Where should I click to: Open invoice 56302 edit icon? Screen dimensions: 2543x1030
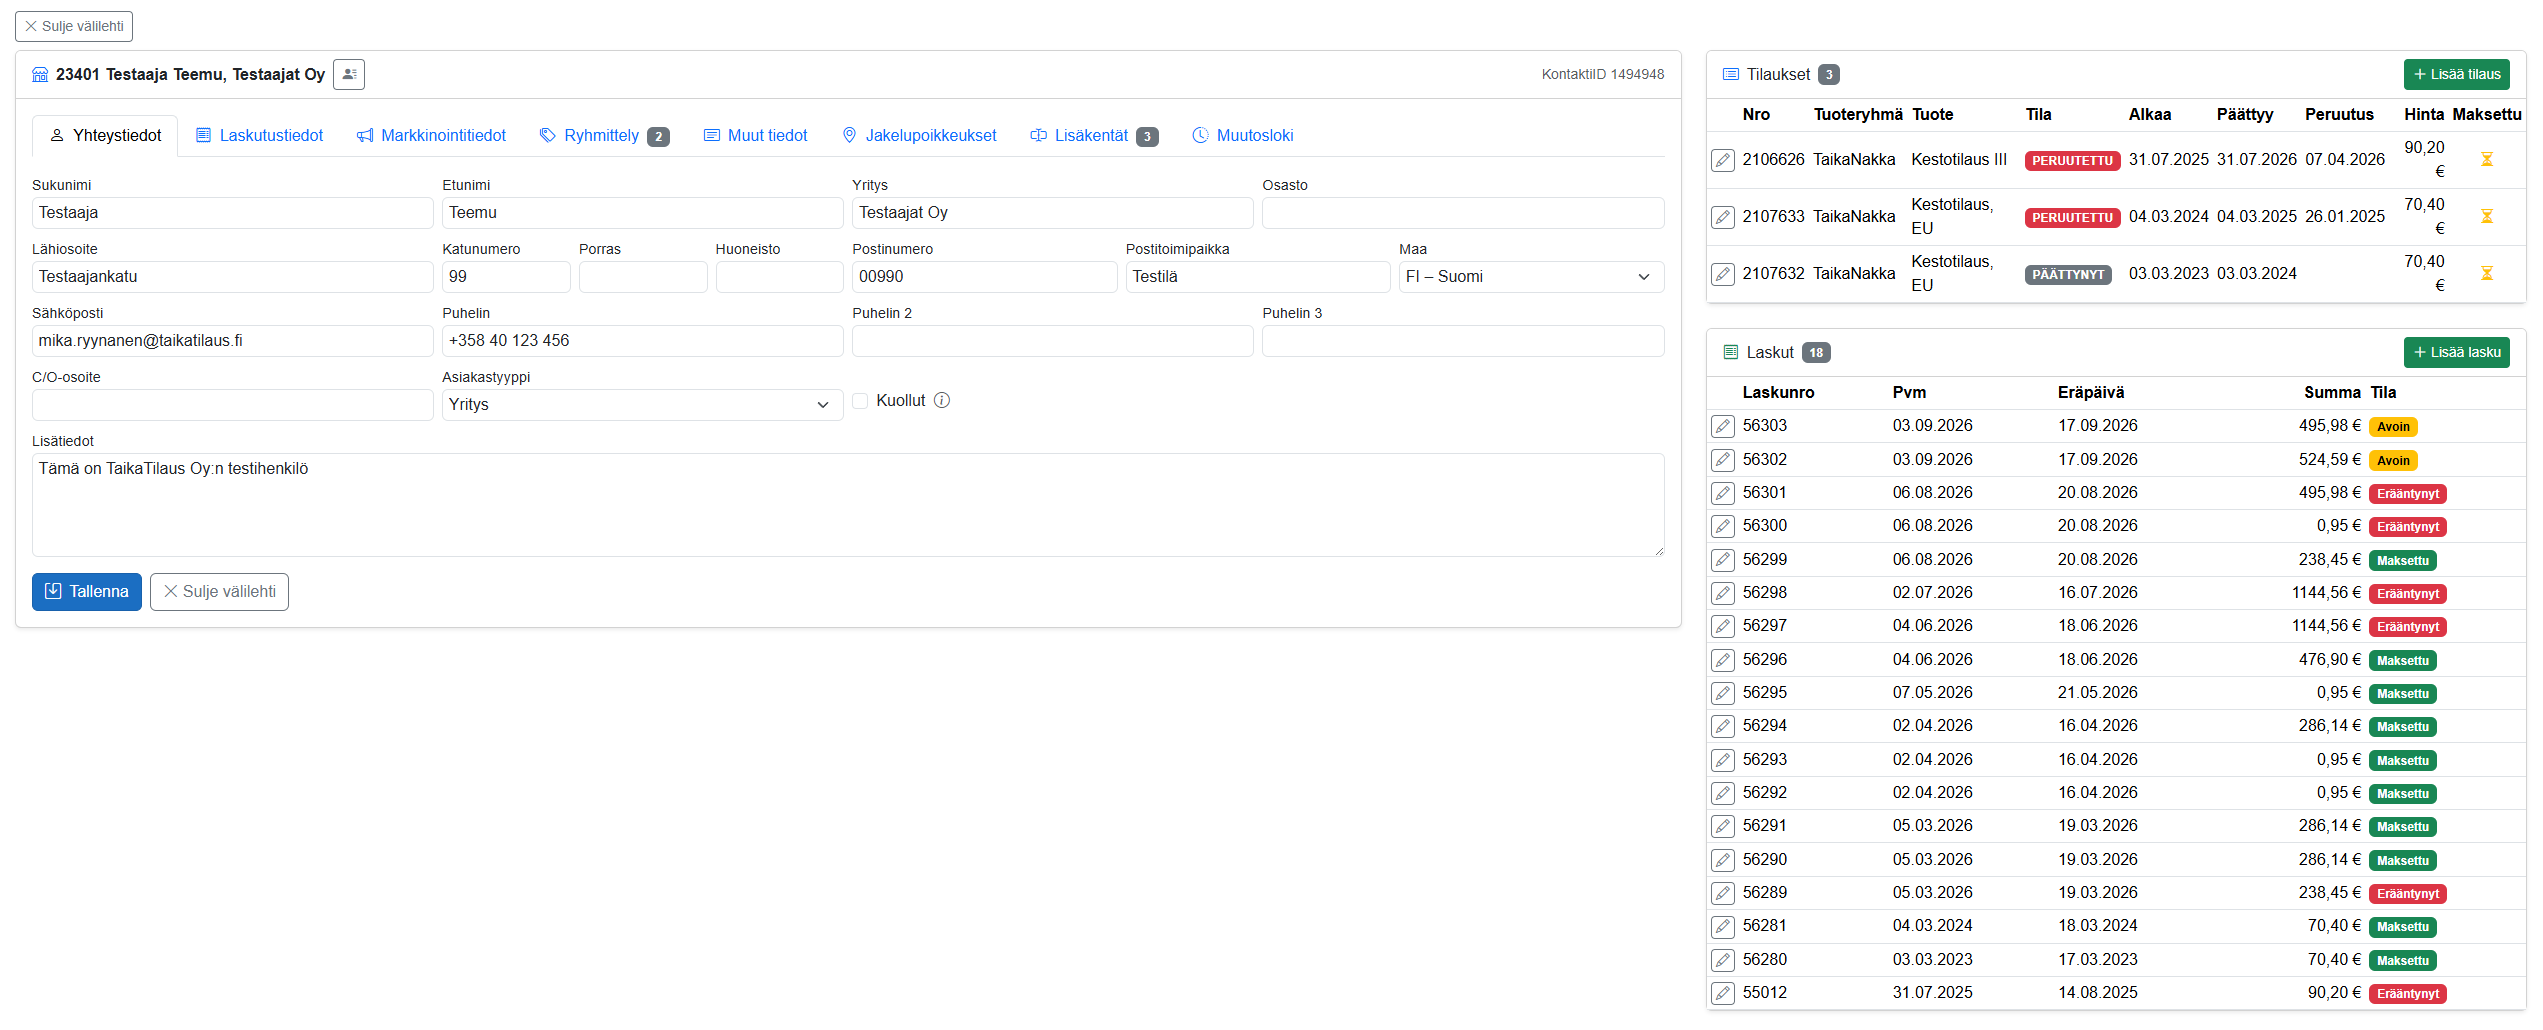point(1722,460)
